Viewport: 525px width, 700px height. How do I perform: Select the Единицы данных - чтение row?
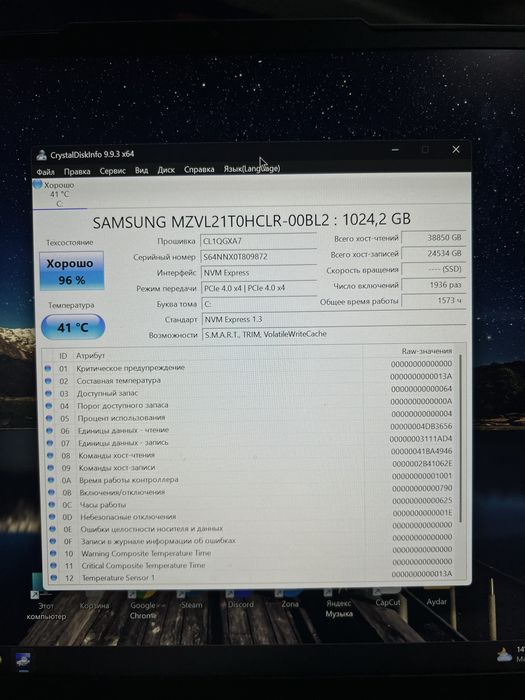[x=249, y=430]
